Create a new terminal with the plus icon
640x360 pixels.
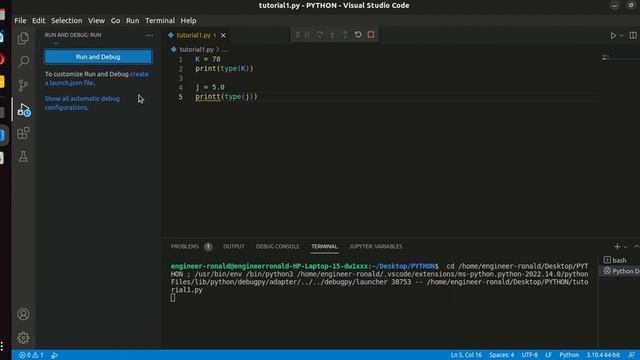(617, 247)
